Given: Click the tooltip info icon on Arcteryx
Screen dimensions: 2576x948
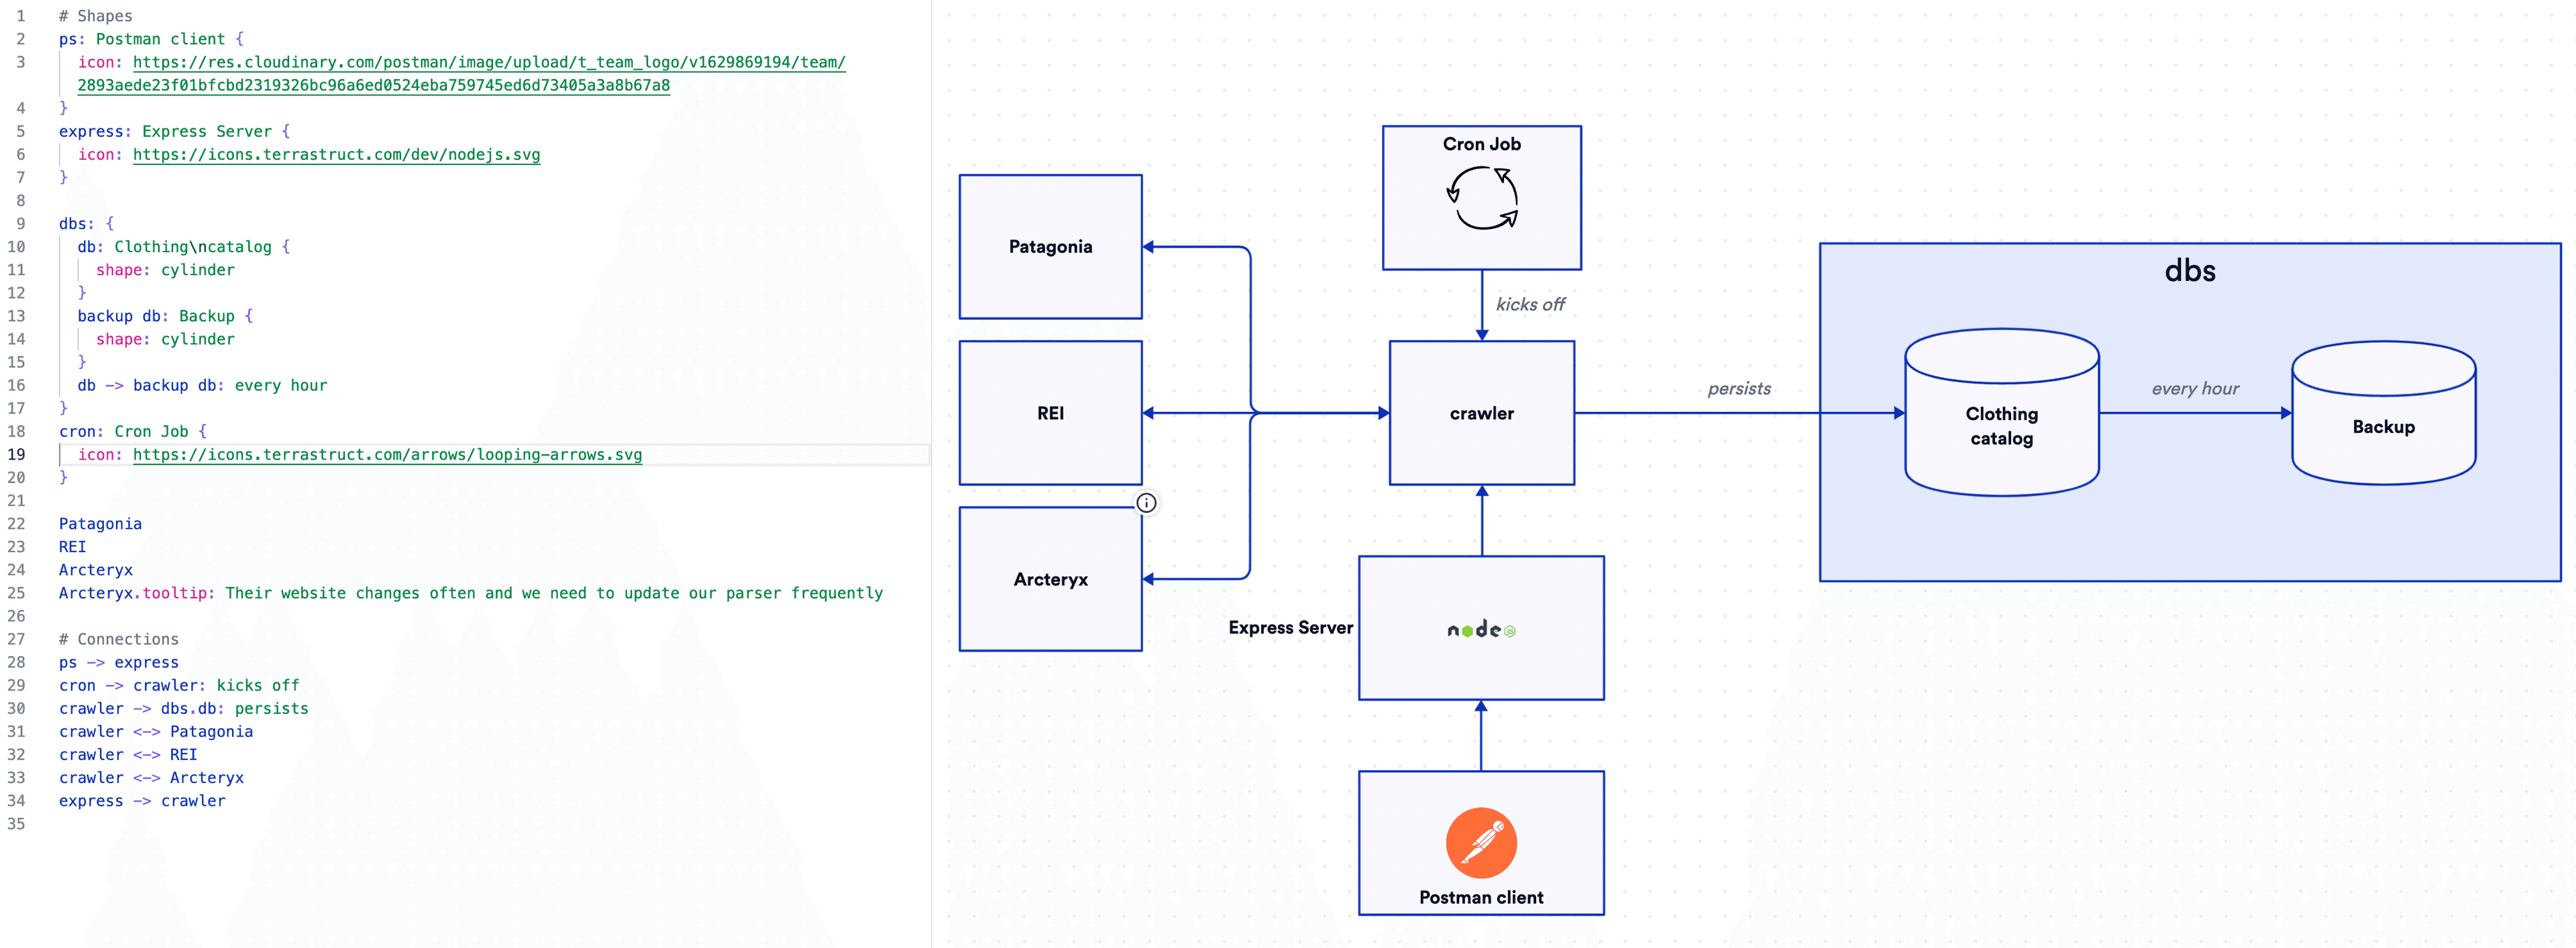Looking at the screenshot, I should click(x=1146, y=503).
